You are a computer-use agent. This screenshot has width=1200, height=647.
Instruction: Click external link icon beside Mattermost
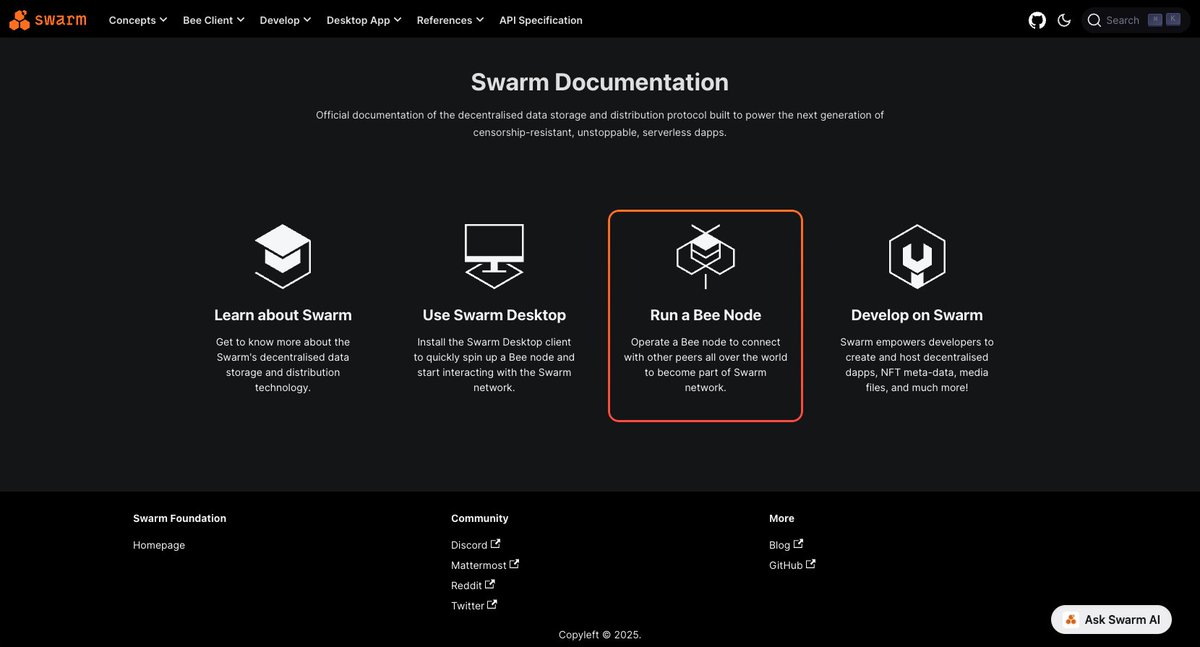[x=514, y=564]
